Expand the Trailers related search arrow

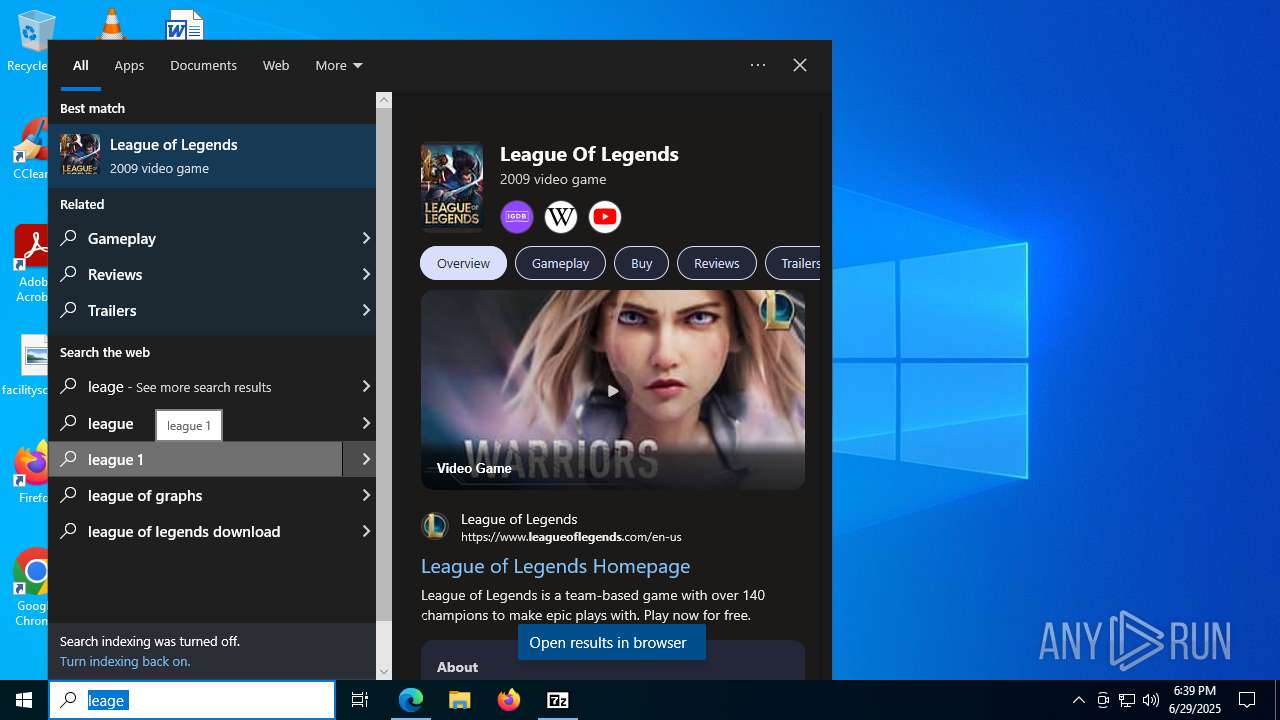[366, 310]
